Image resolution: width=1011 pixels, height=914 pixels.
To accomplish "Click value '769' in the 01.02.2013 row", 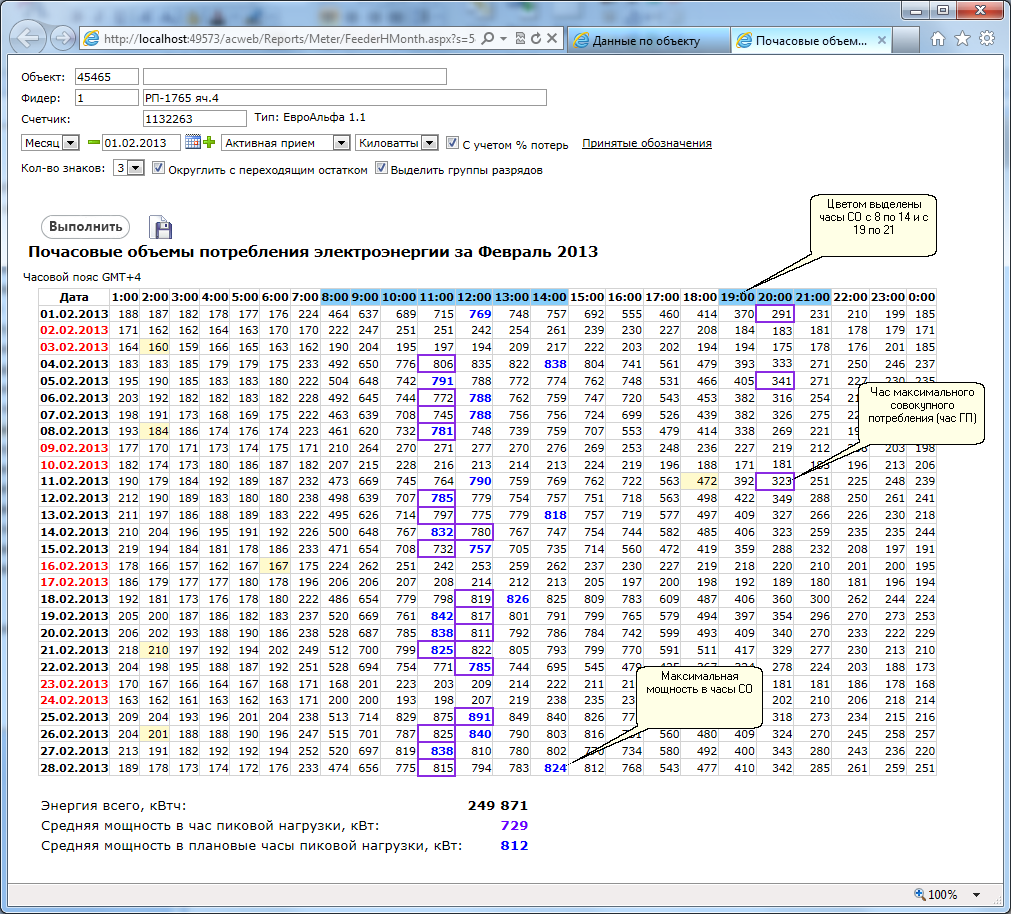I will [x=480, y=314].
